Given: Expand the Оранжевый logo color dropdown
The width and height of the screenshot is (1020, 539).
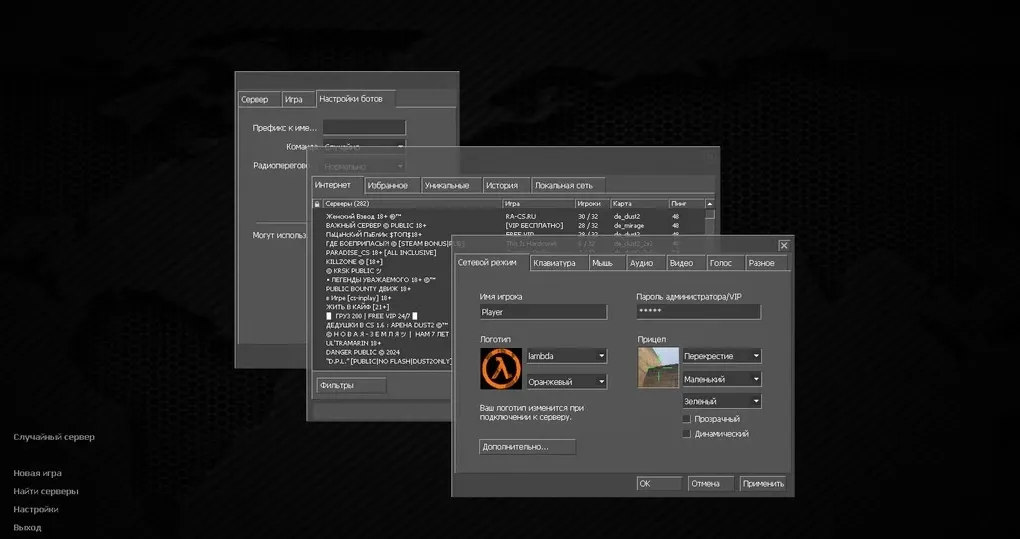Looking at the screenshot, I should [566, 382].
